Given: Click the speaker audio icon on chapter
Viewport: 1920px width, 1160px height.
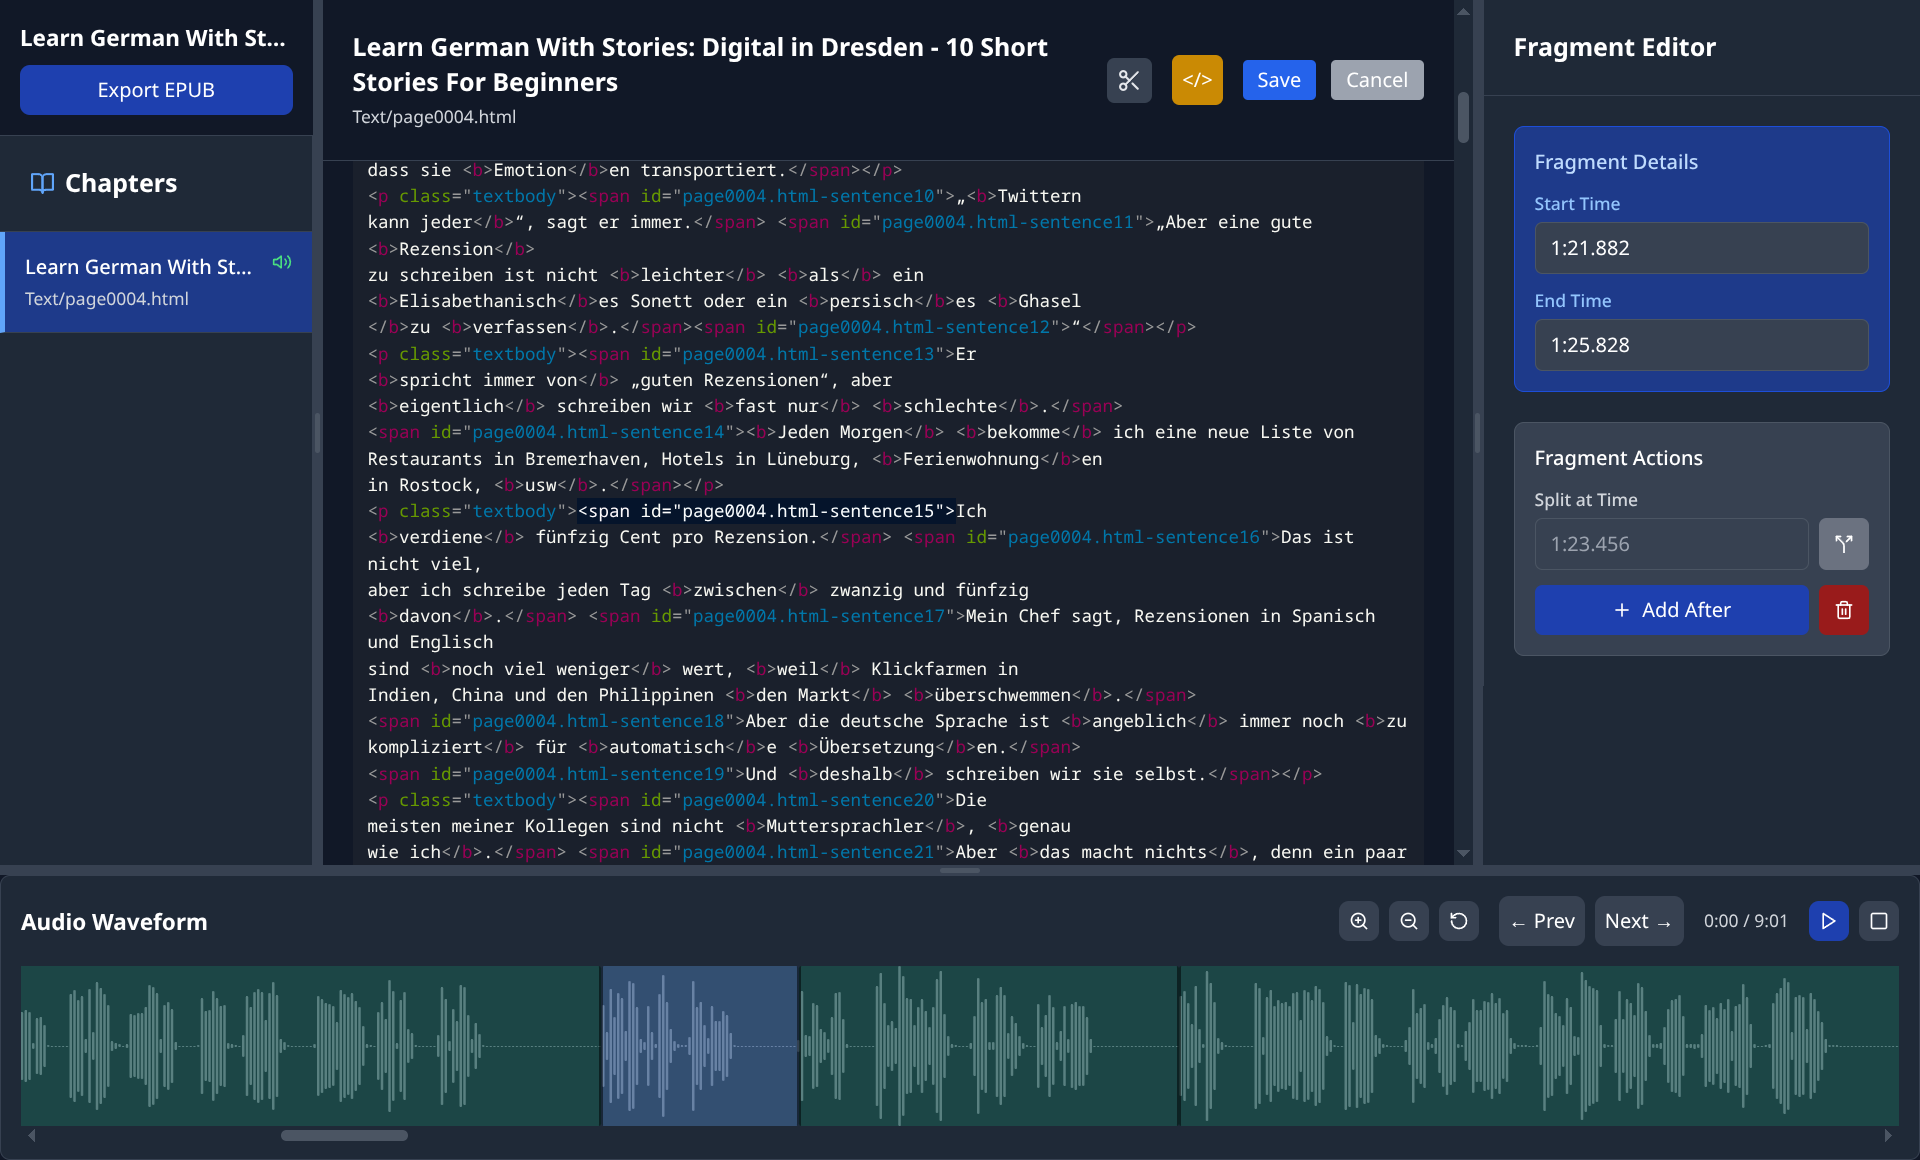Looking at the screenshot, I should pos(282,262).
